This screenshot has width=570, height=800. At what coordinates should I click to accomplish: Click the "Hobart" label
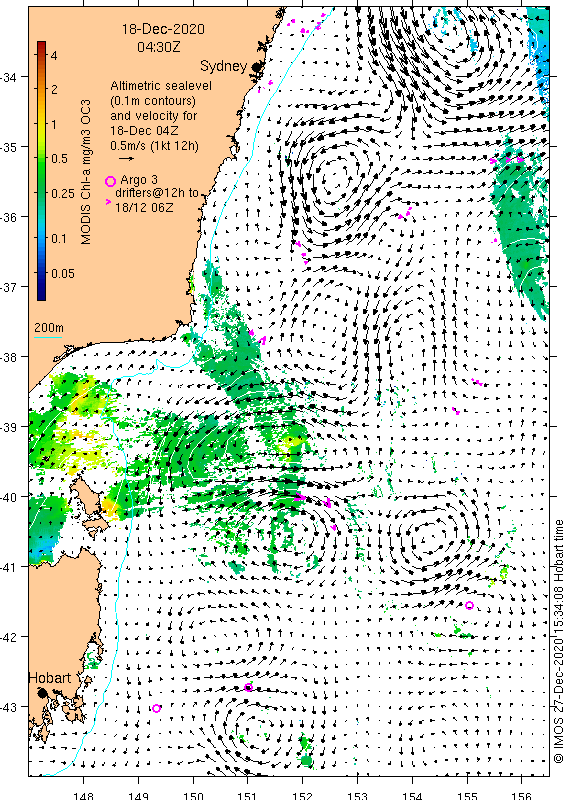(49, 678)
